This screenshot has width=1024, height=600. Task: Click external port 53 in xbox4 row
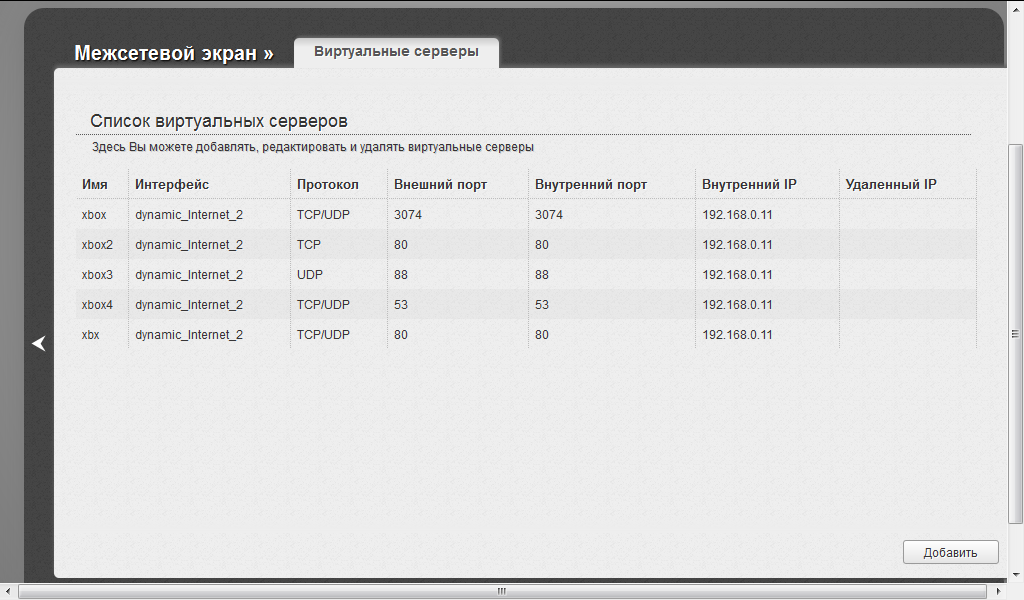pos(401,305)
